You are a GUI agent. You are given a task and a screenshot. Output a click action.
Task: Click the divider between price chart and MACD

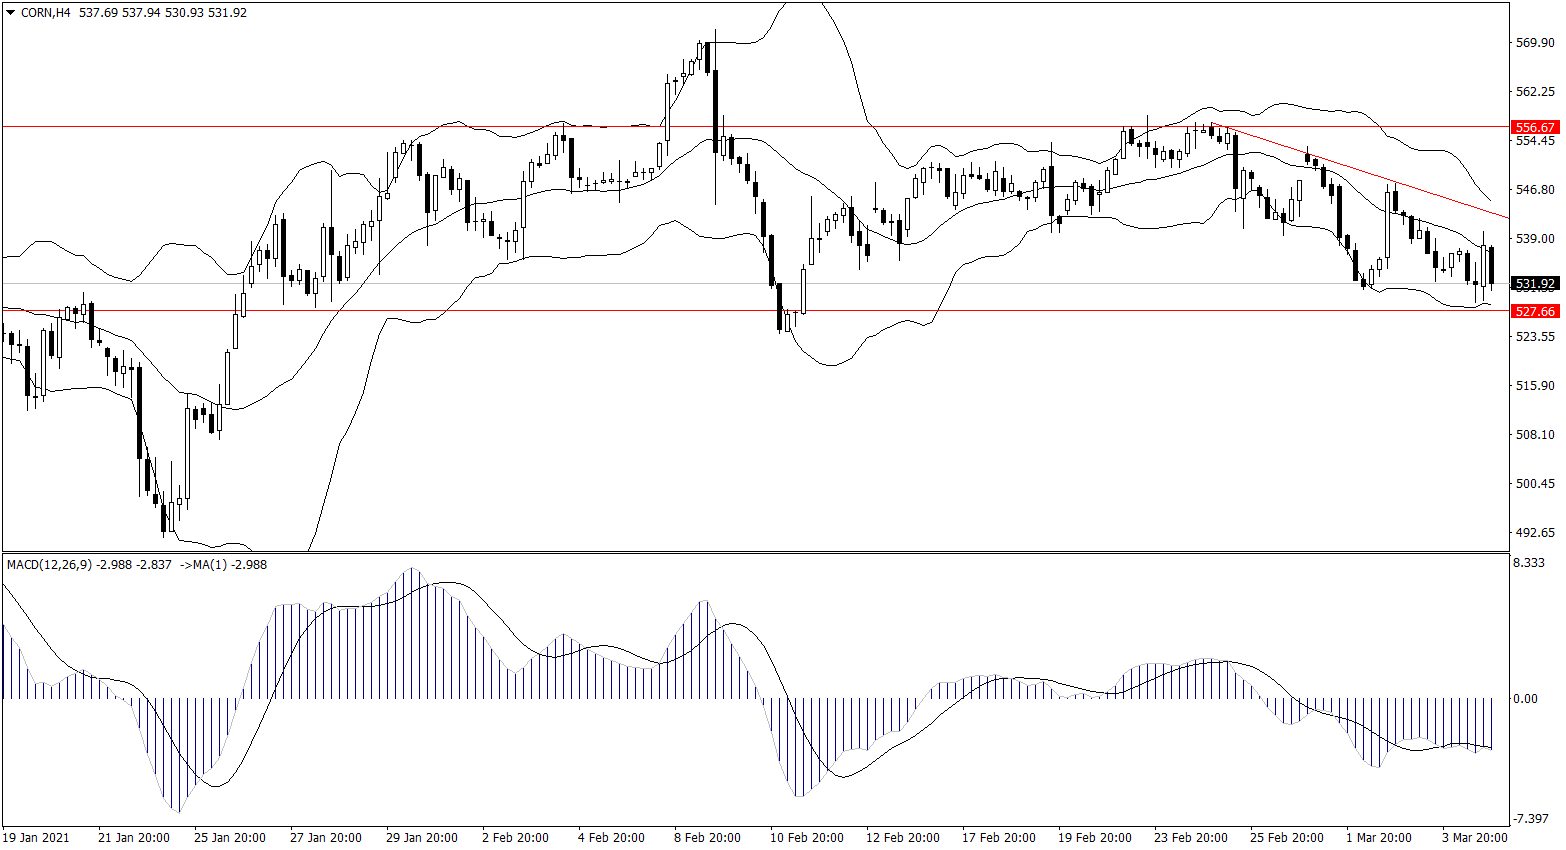(x=755, y=552)
